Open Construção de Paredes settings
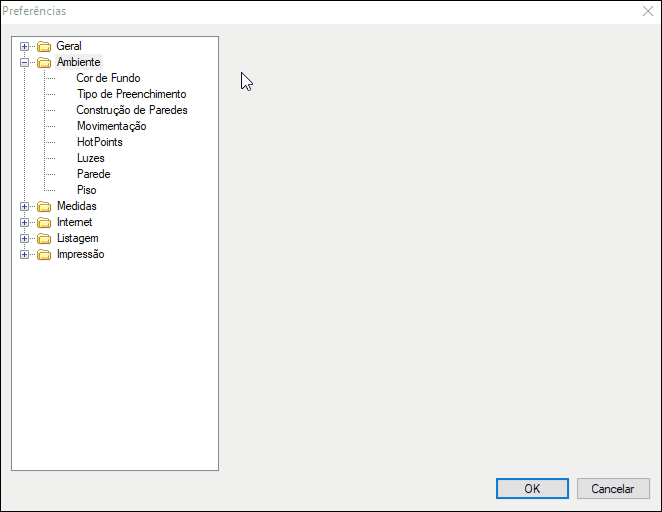 click(132, 110)
